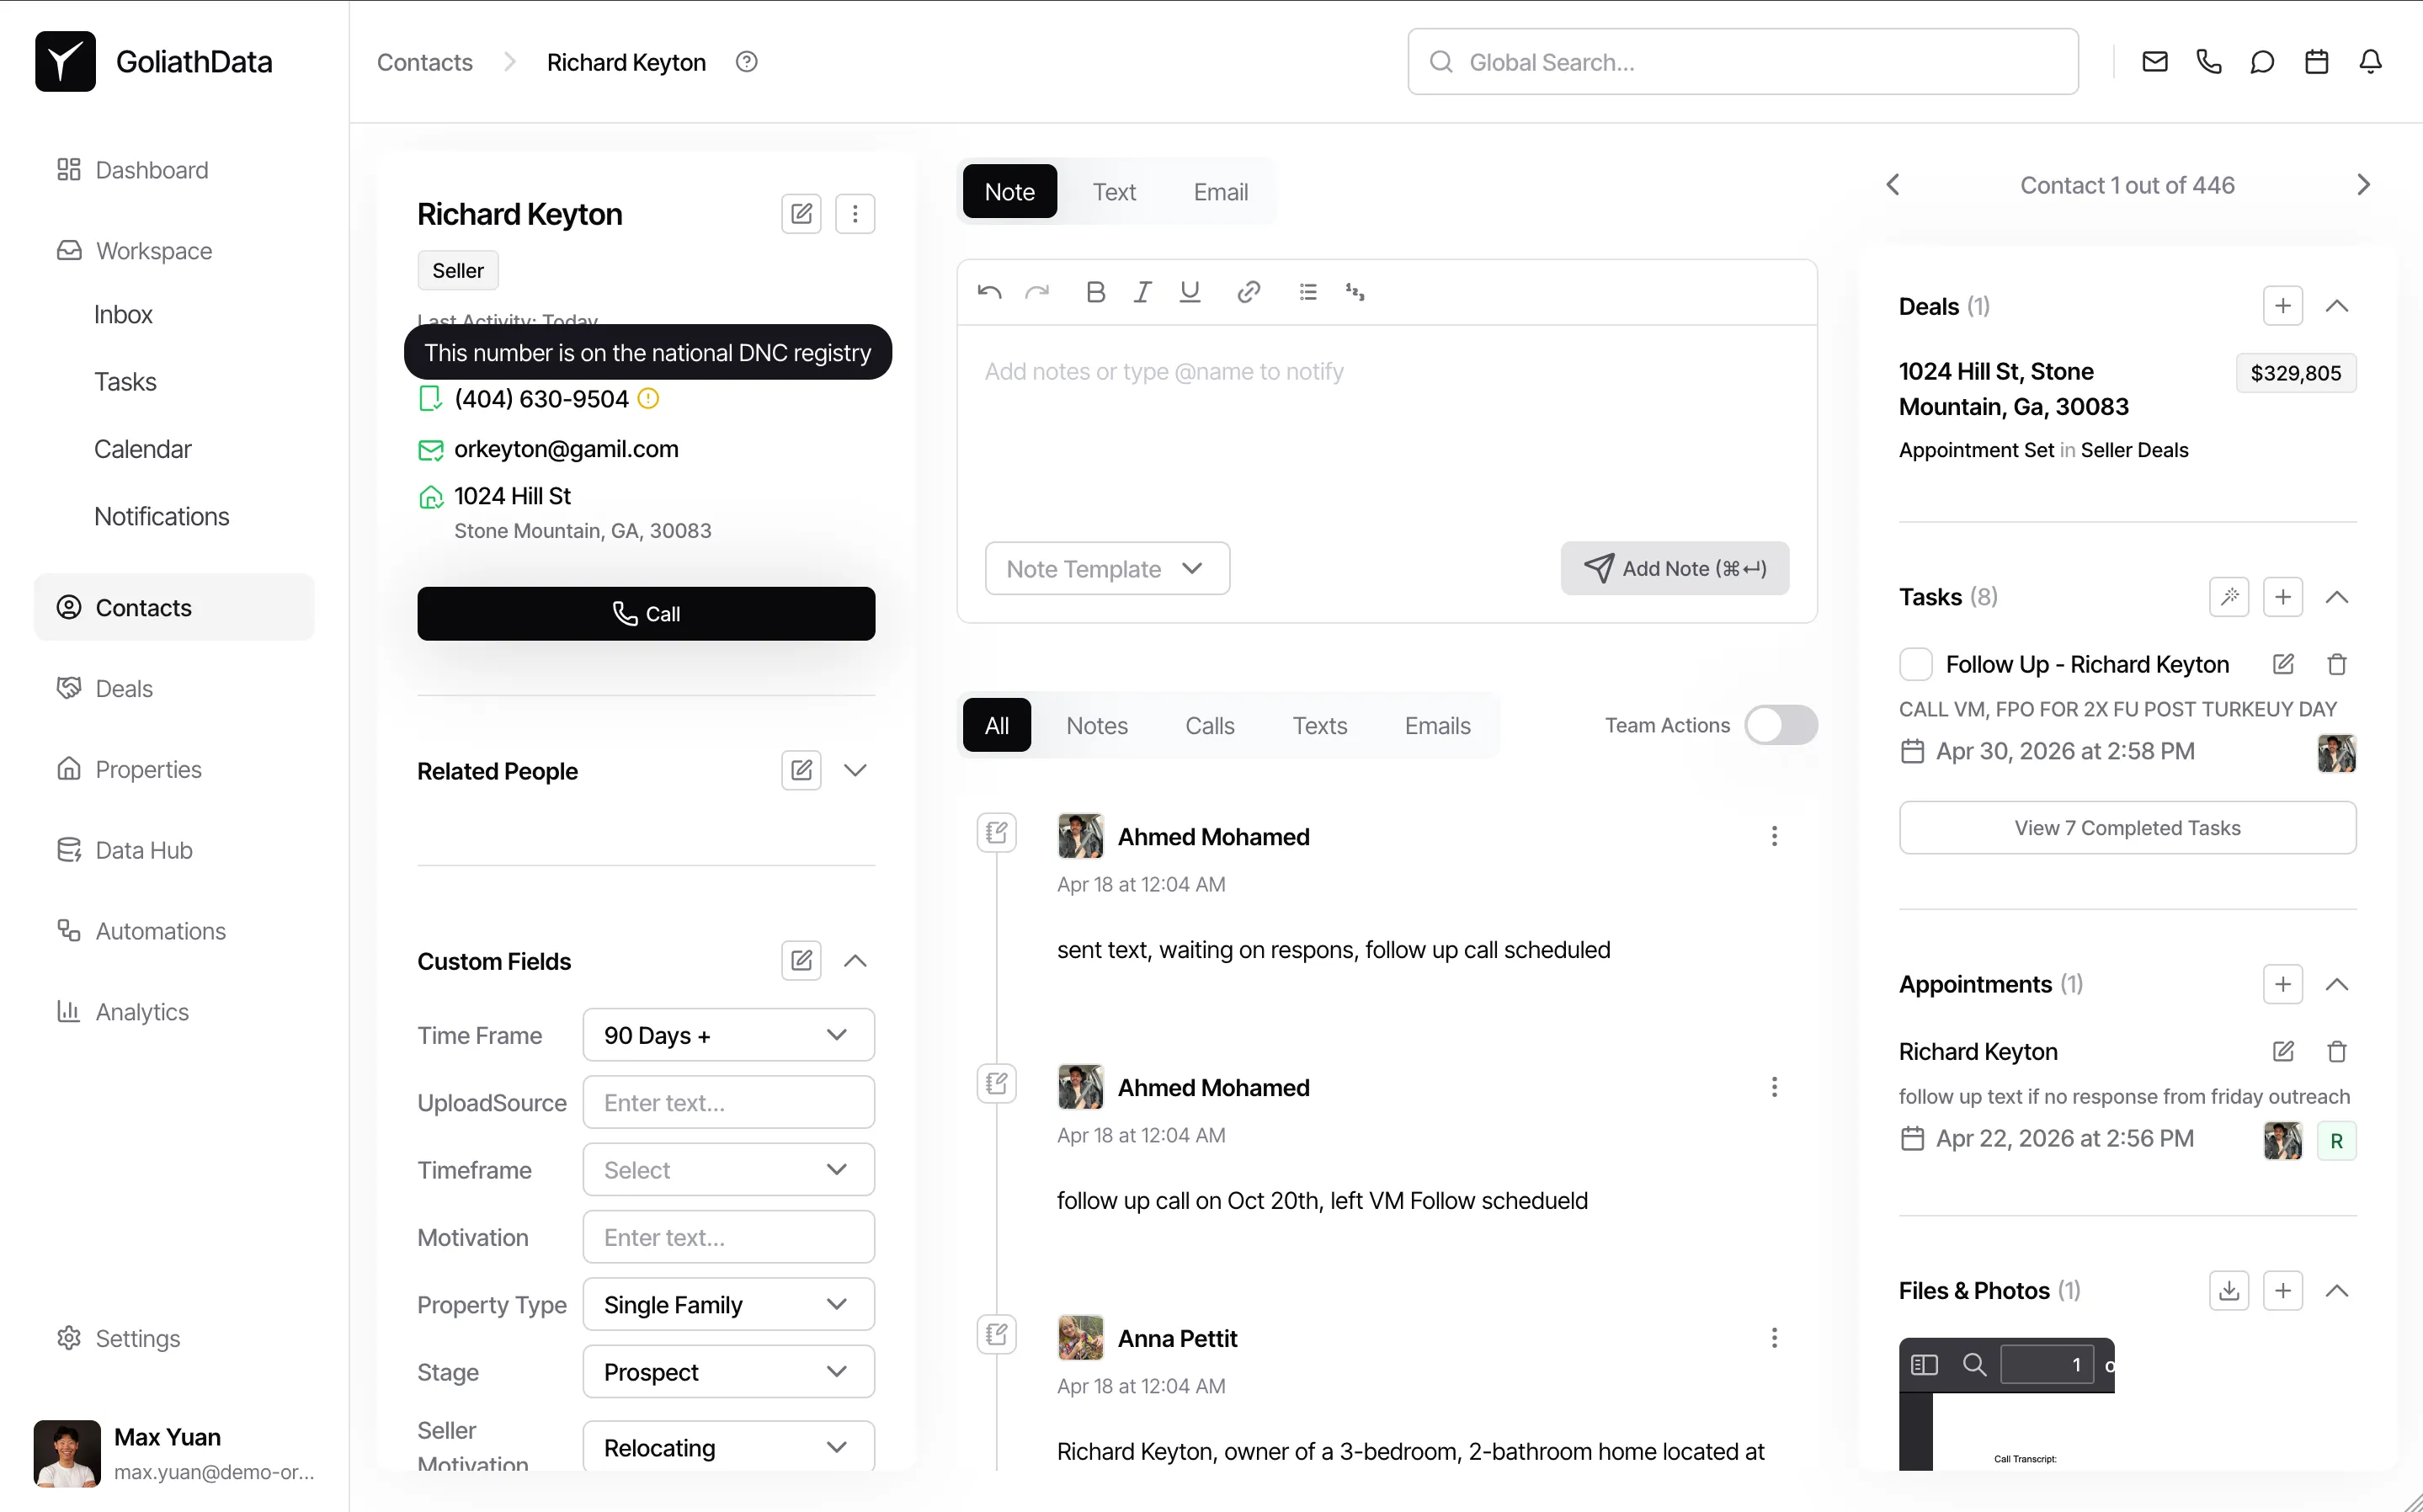Insert a link using the note toolbar icon
Image resolution: width=2423 pixels, height=1512 pixels.
(x=1248, y=291)
